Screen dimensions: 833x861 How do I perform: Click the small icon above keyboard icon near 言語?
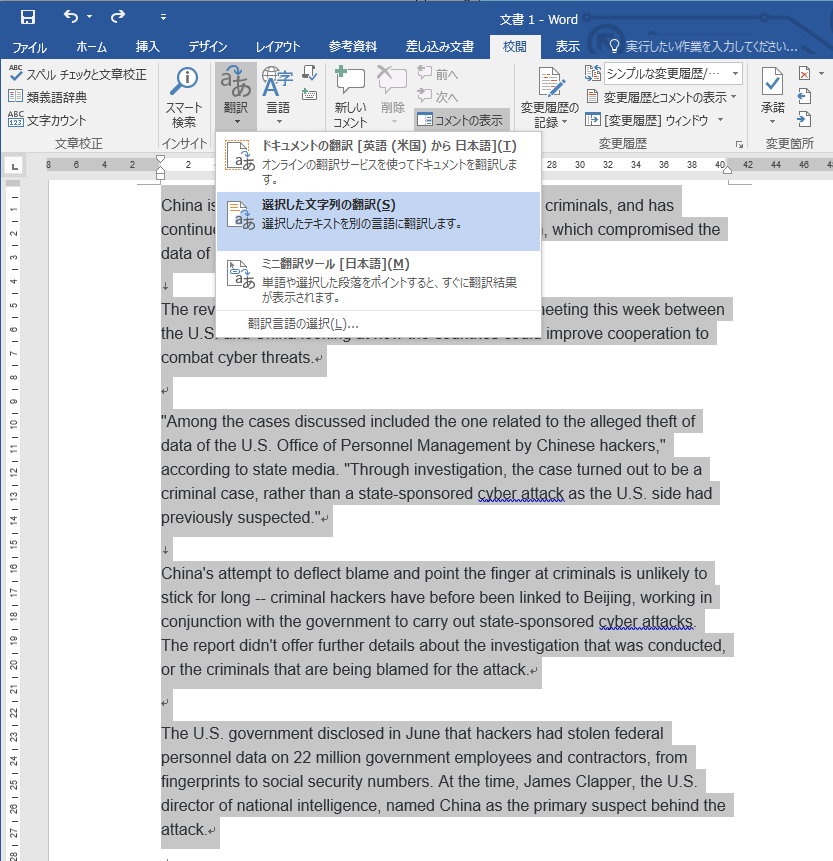(x=310, y=74)
